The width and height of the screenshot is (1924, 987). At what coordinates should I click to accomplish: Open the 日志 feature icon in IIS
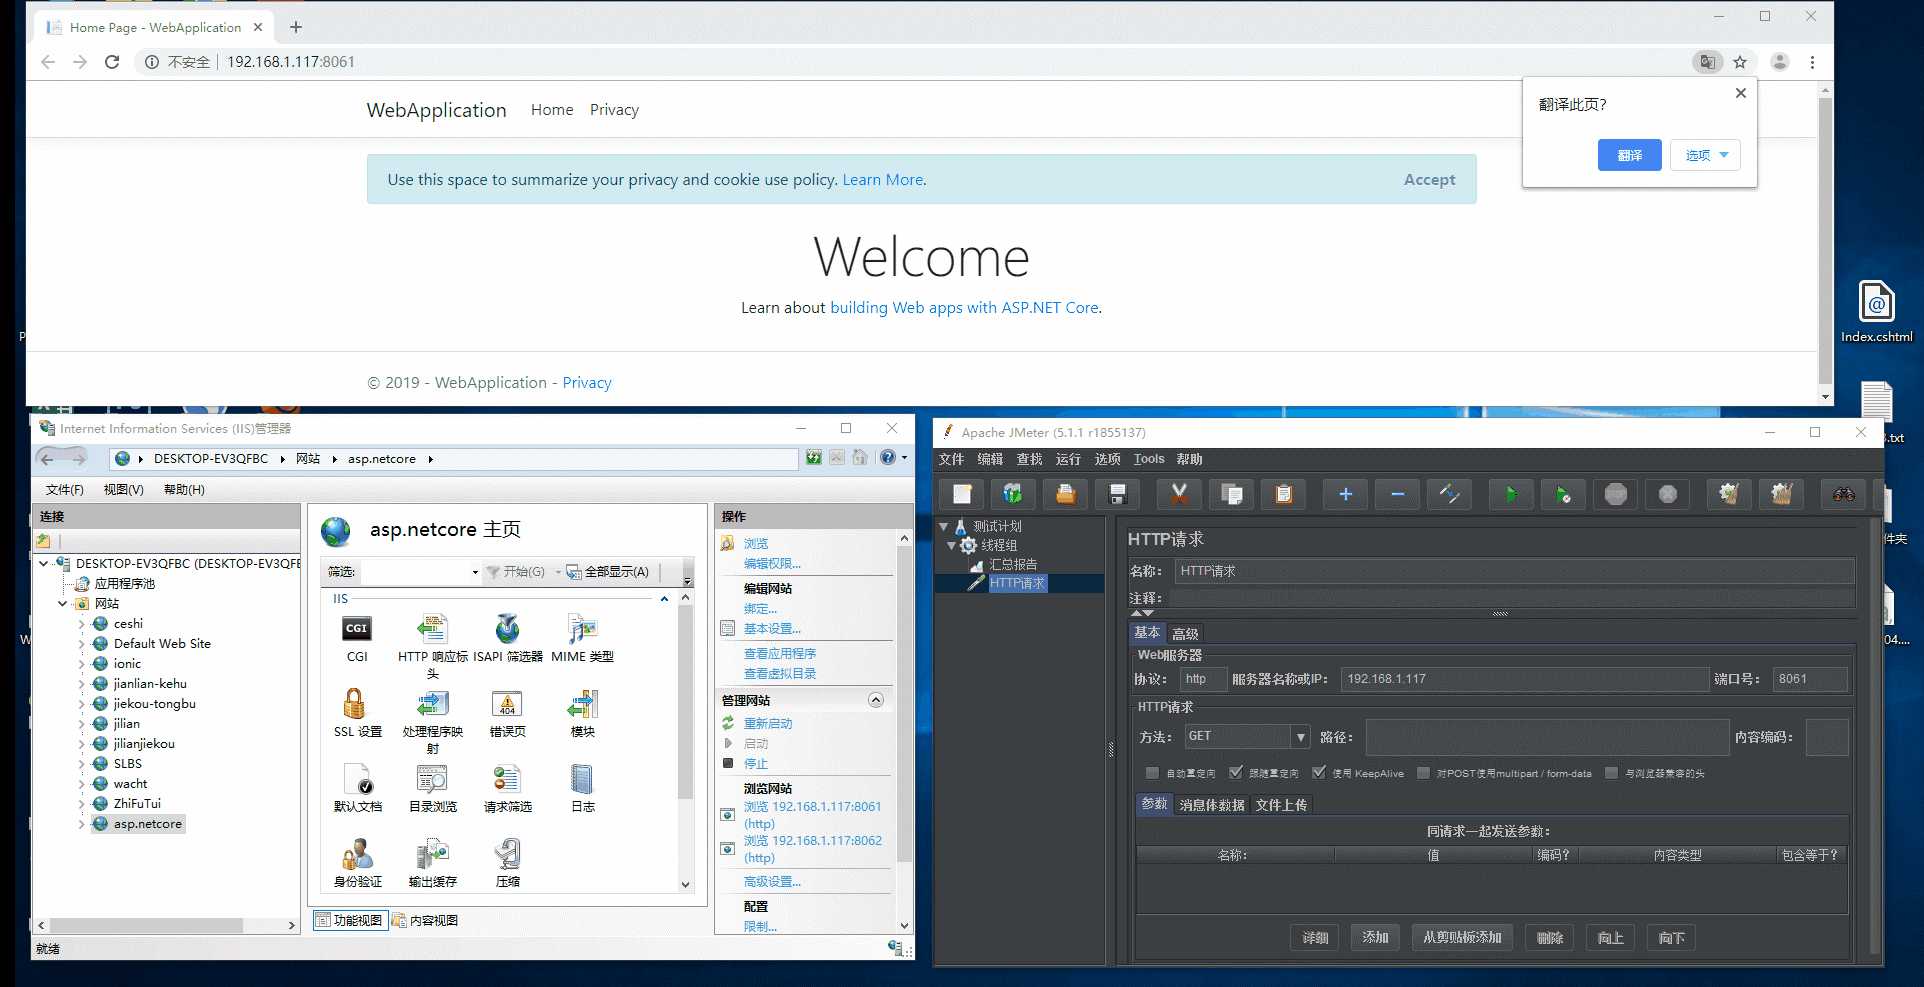click(x=582, y=779)
